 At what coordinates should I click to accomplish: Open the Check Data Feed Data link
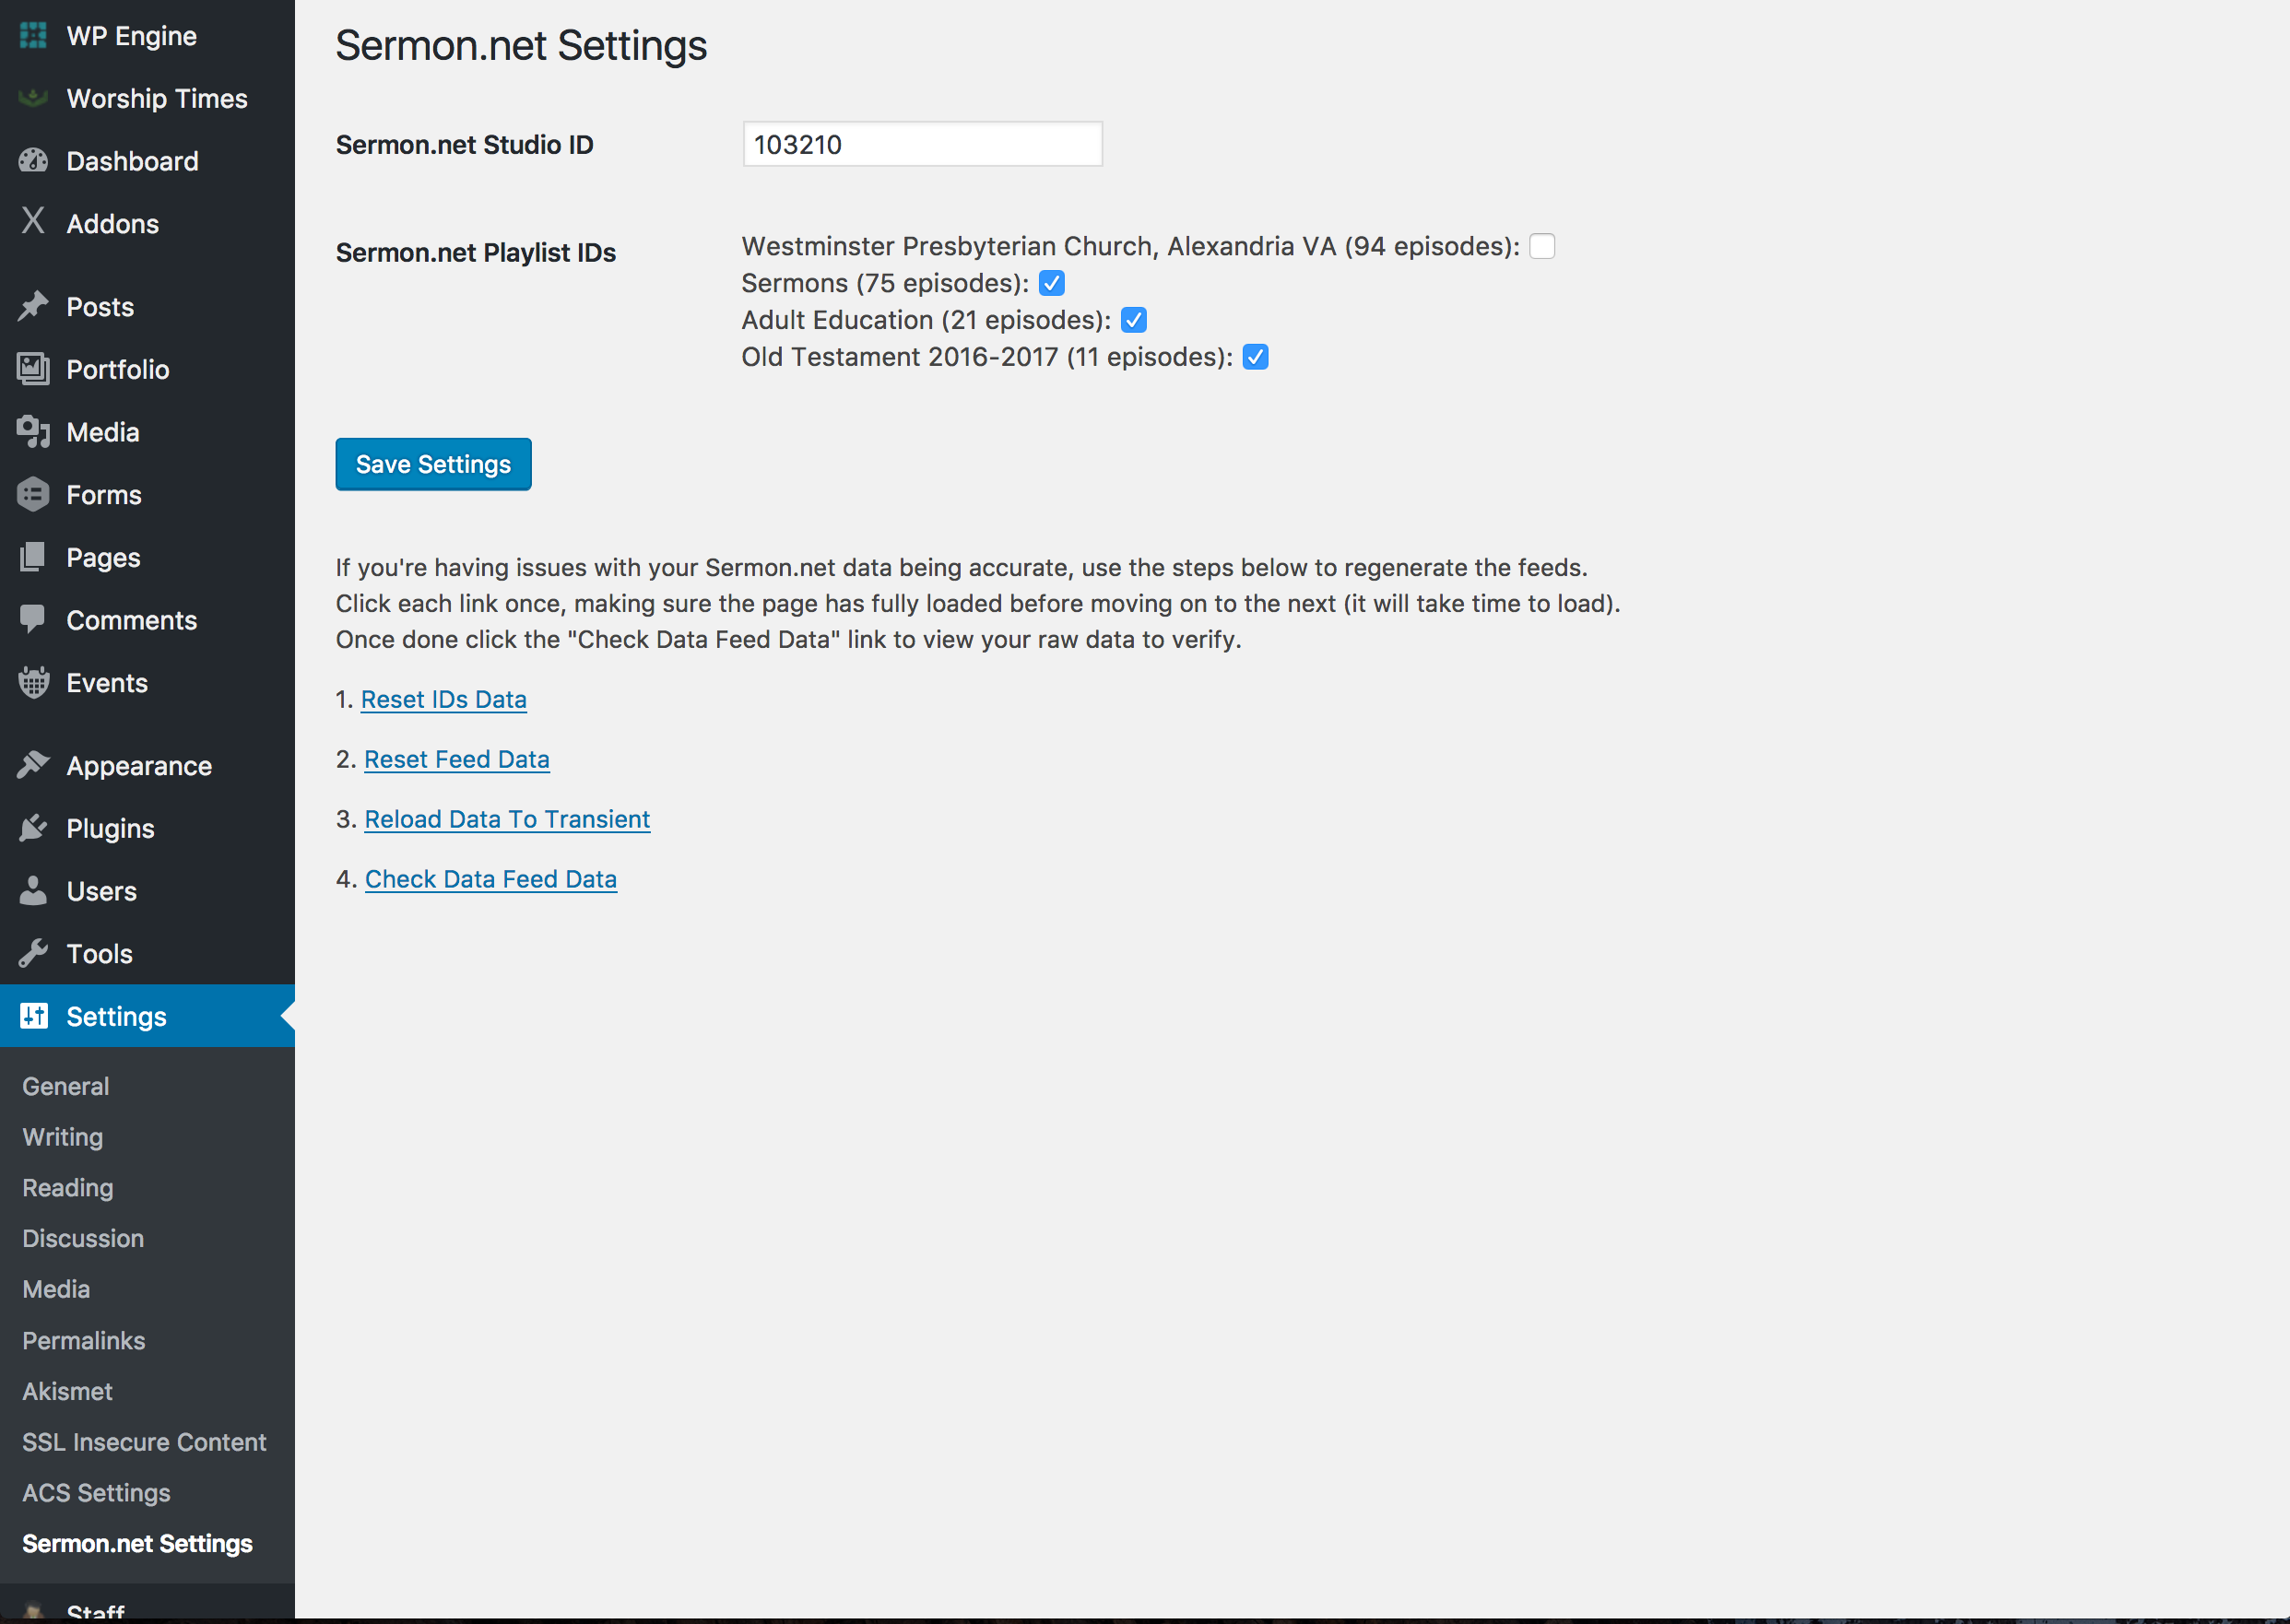pos(491,879)
